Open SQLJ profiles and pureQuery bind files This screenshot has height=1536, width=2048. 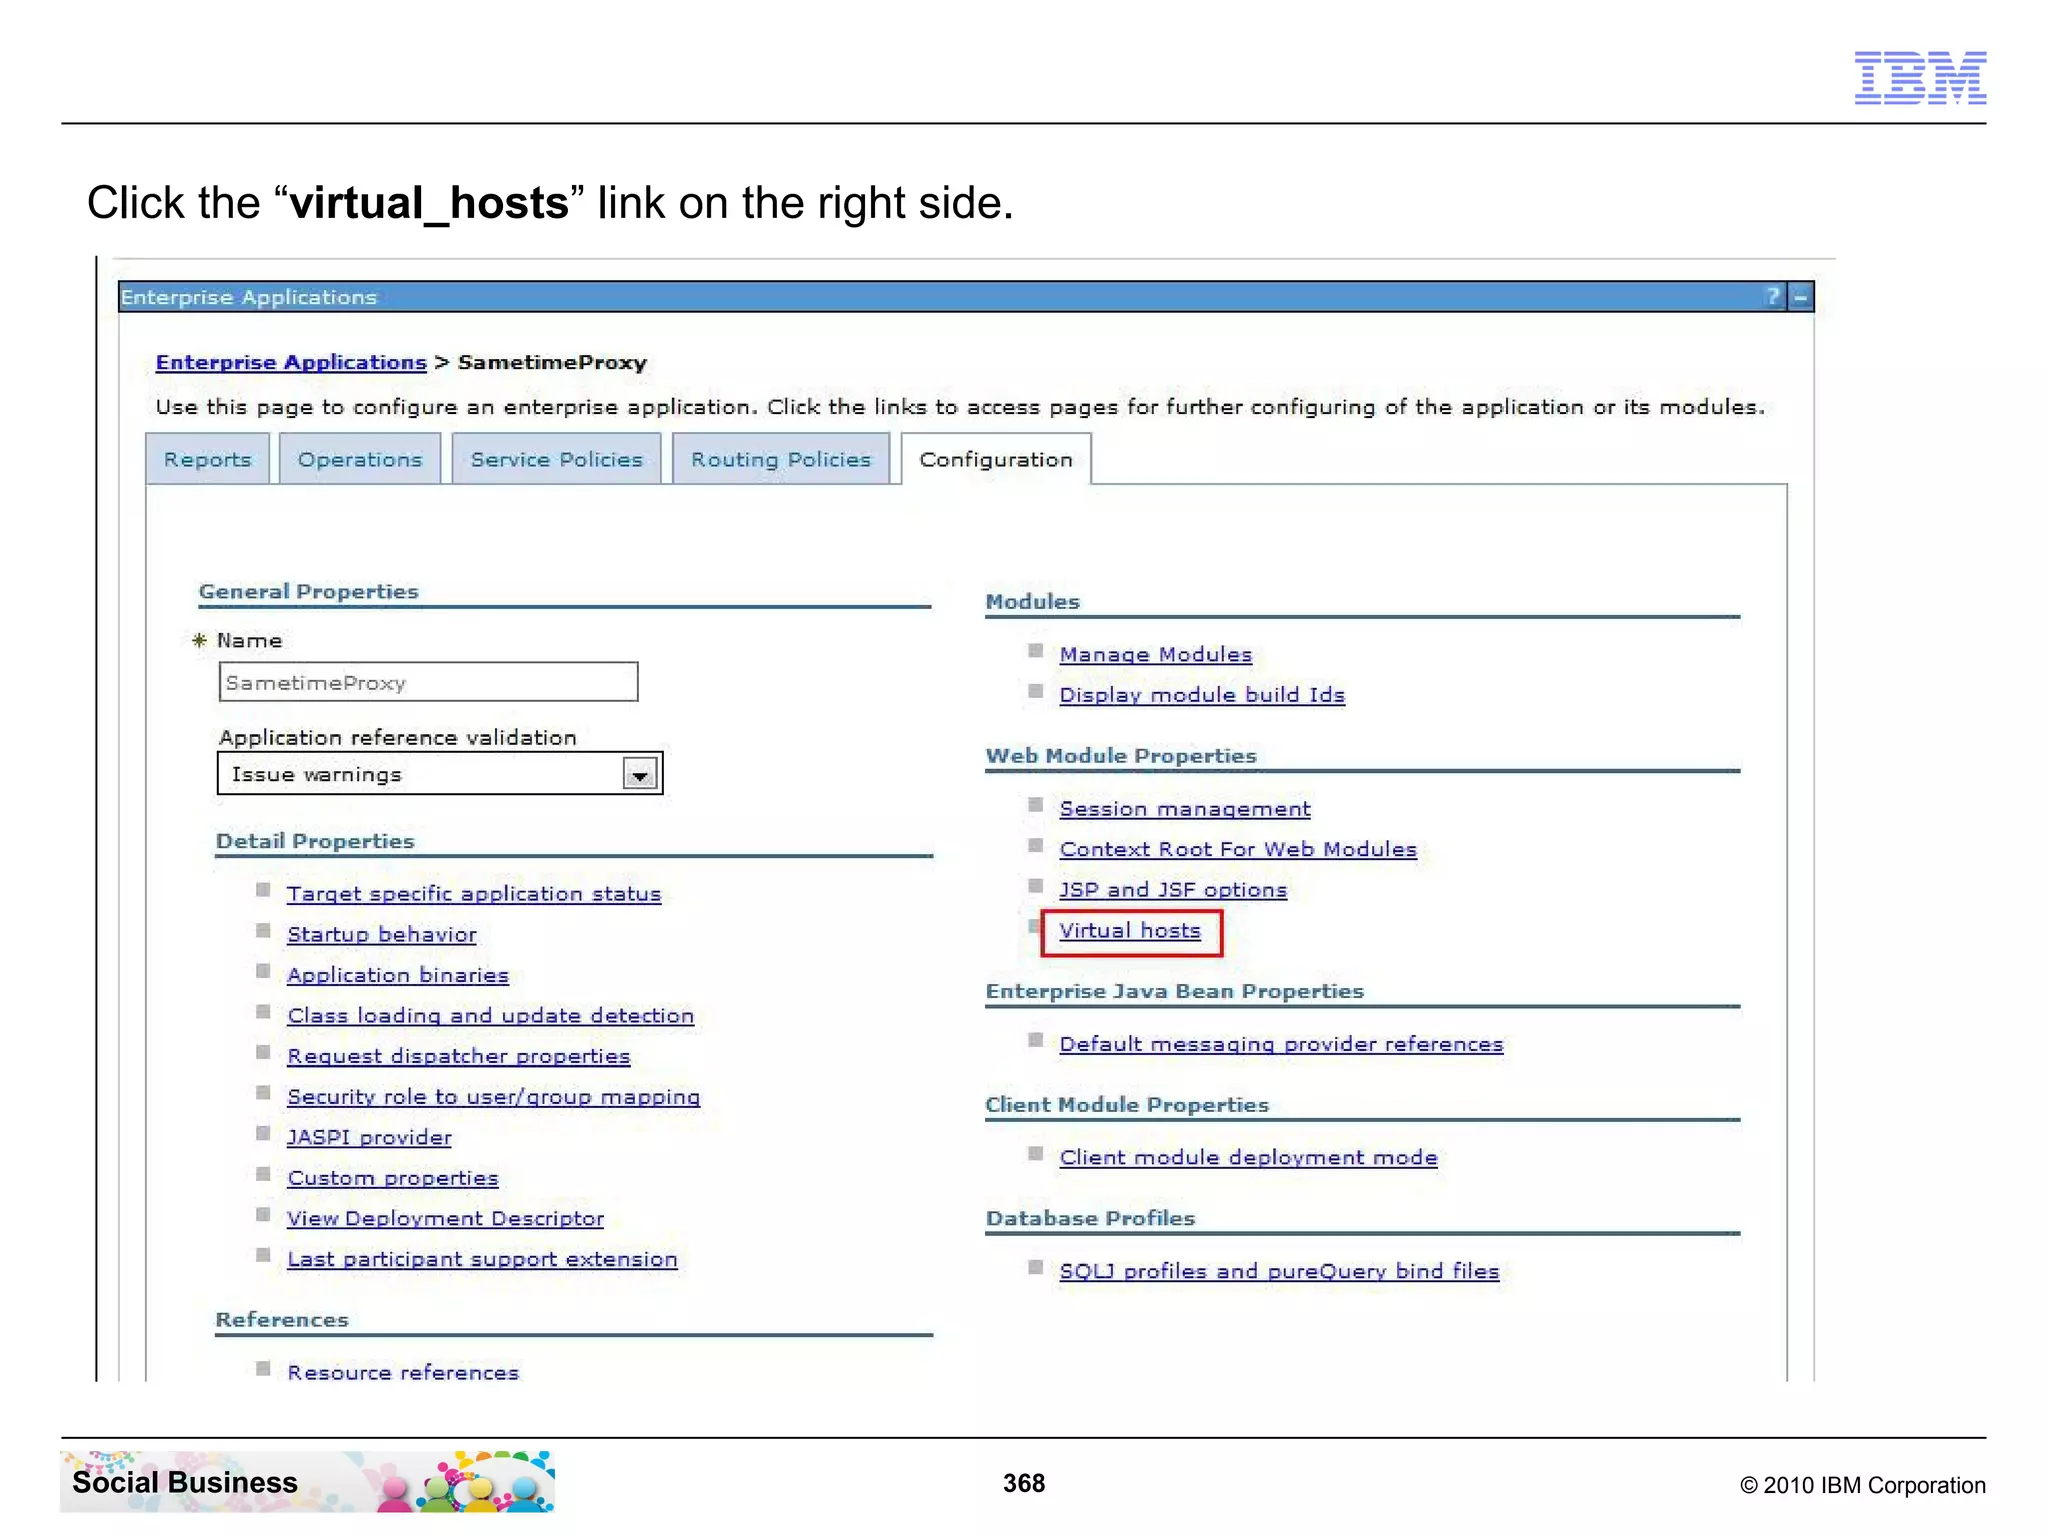(x=1279, y=1271)
